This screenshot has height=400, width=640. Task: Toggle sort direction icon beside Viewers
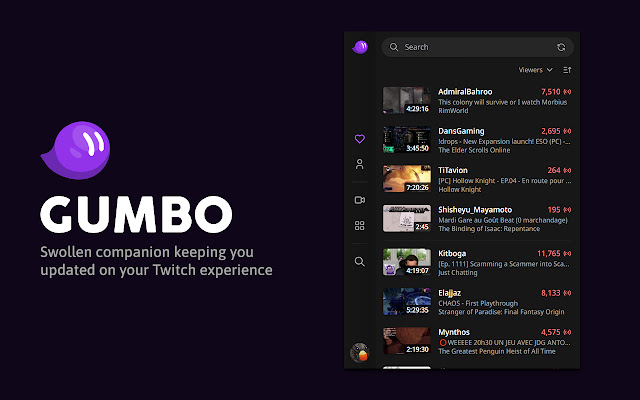[x=567, y=70]
